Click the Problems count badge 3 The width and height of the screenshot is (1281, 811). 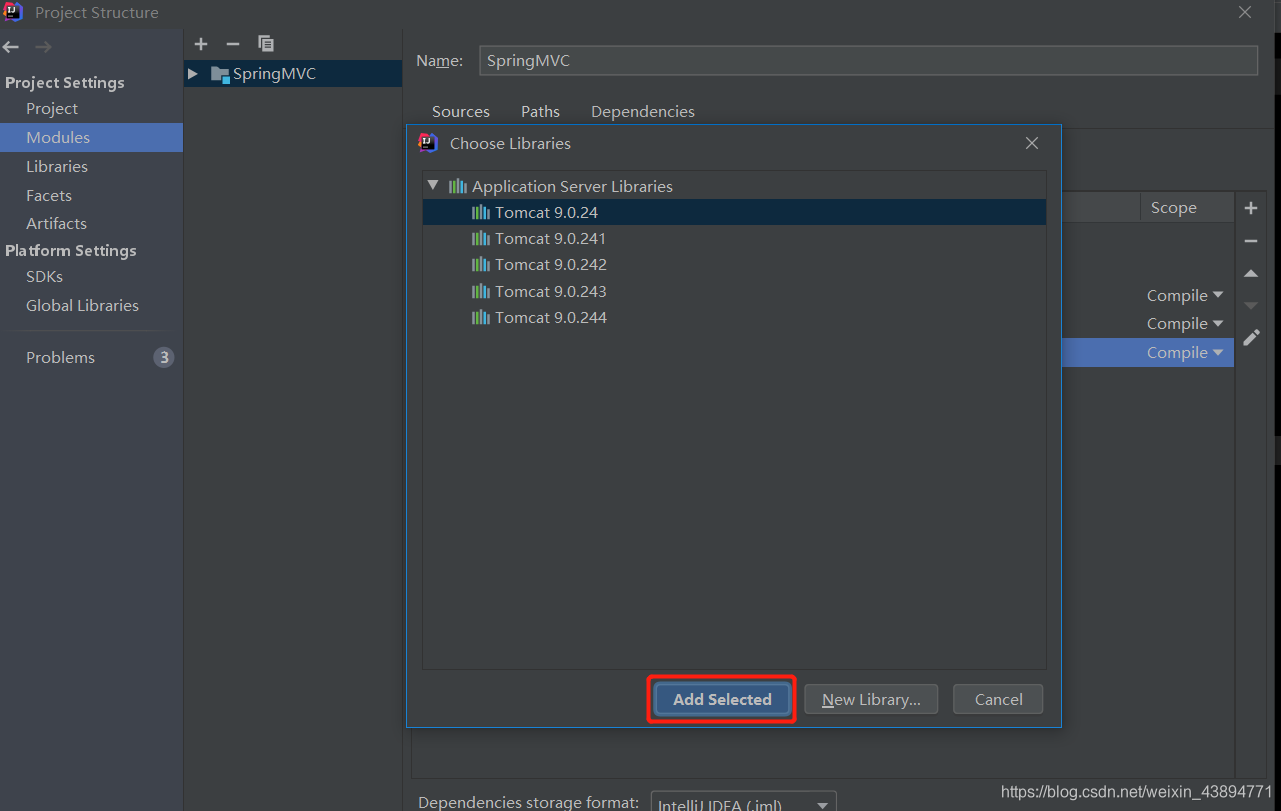(164, 358)
